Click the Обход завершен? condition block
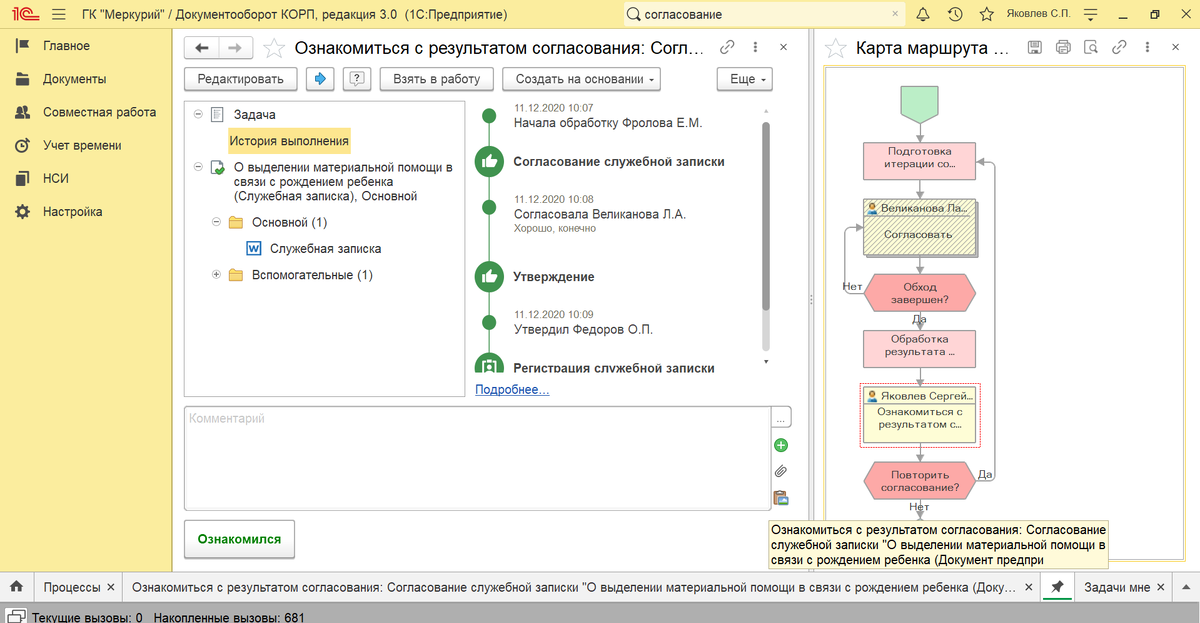Screen dimensions: 1200x623 [919, 291]
